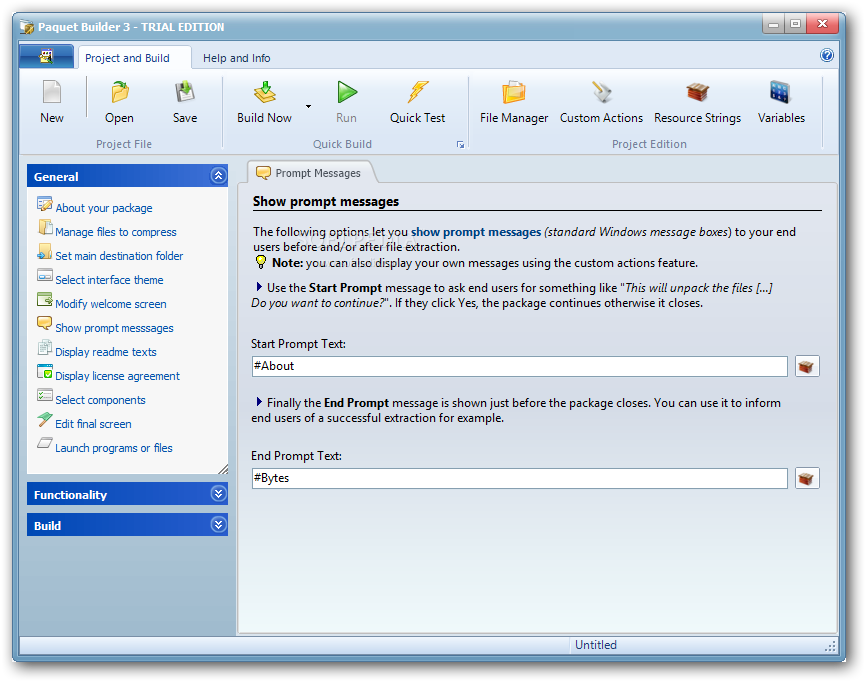
Task: Open About your package page
Action: point(104,208)
